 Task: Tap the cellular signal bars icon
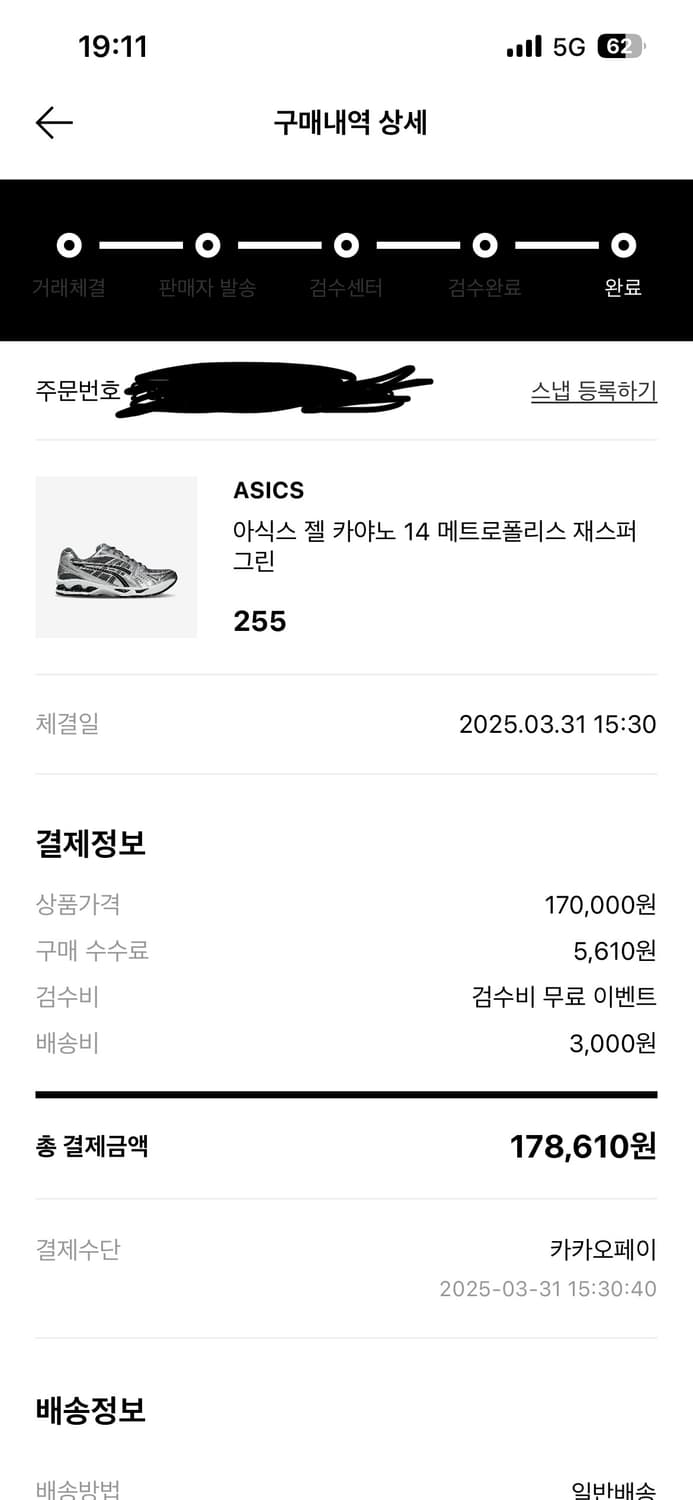pyautogui.click(x=524, y=46)
